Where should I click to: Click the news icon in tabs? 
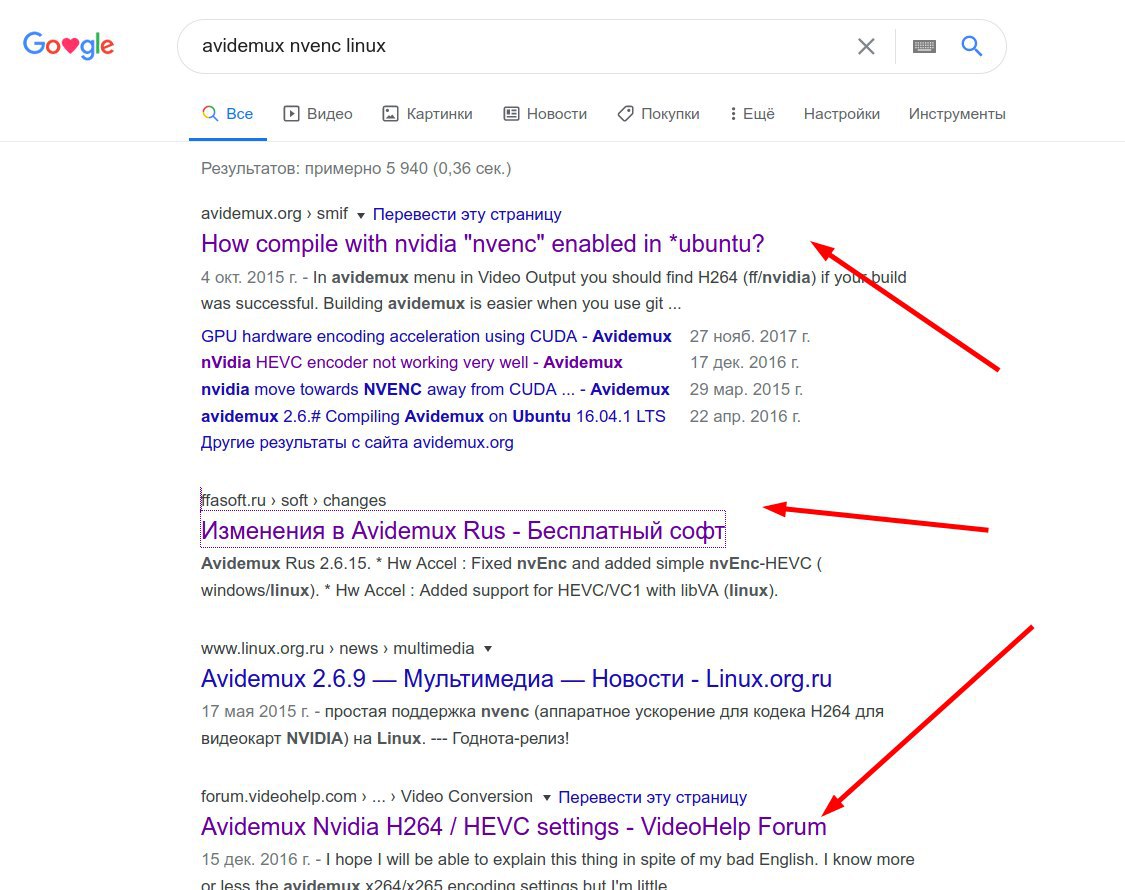(511, 113)
